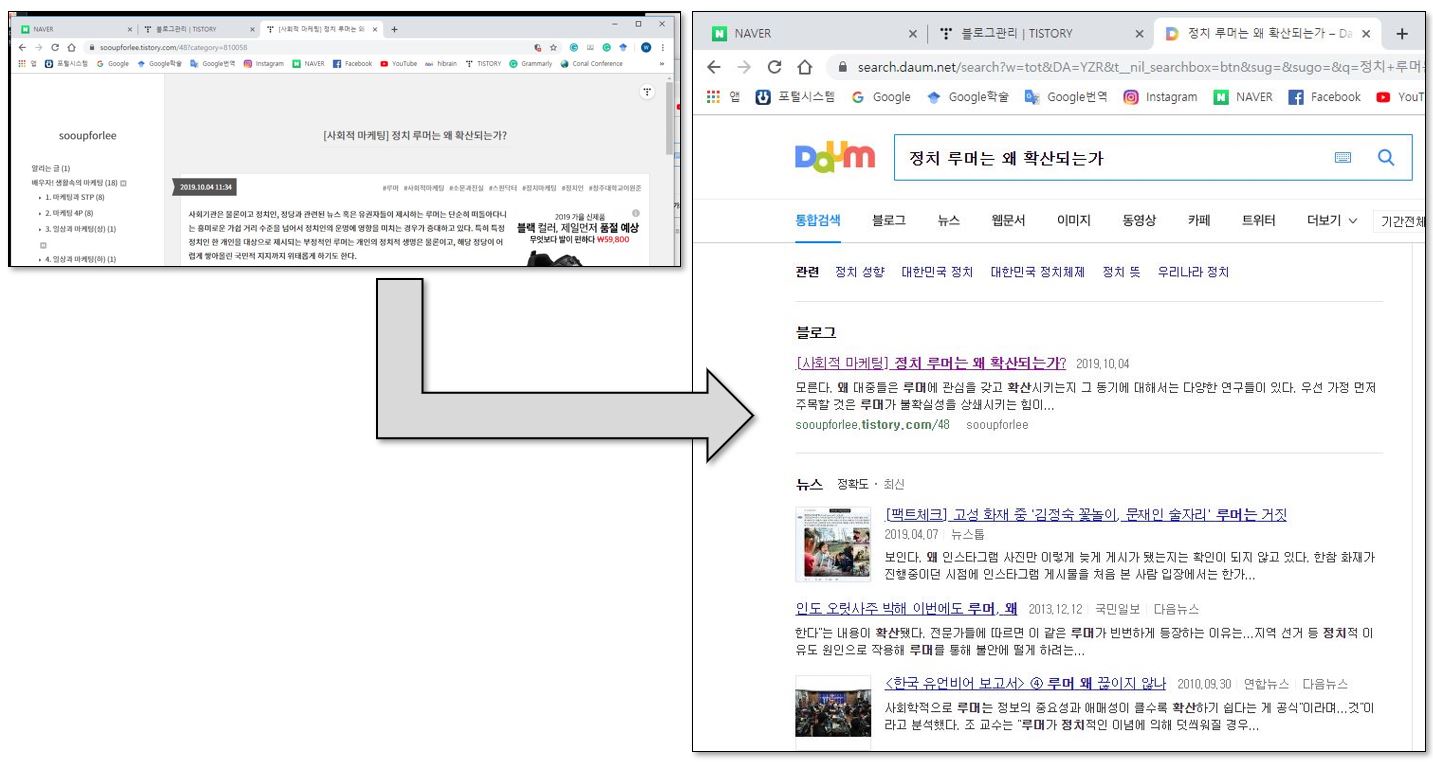
Task: Close the active Daum search tab
Action: [1366, 33]
